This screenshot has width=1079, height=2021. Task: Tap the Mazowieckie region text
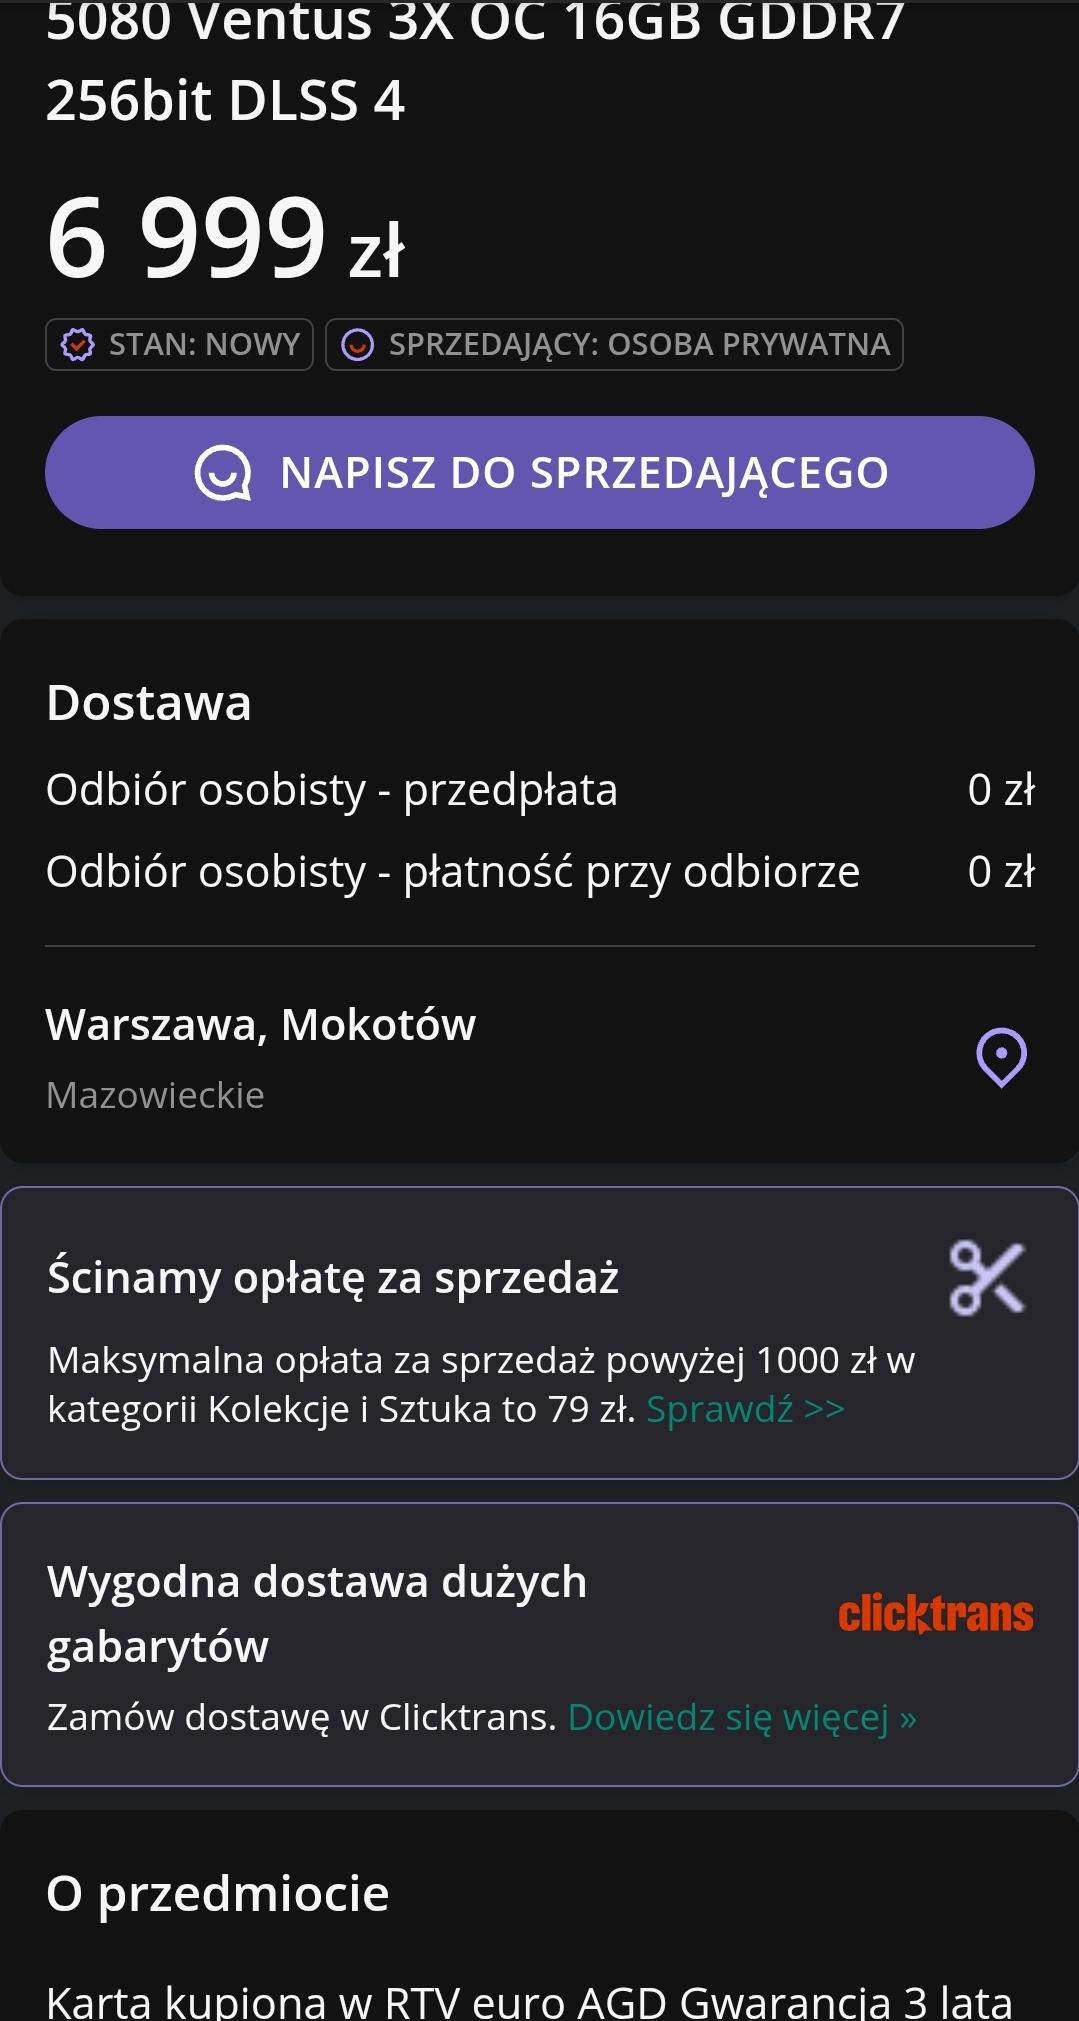(x=155, y=1096)
